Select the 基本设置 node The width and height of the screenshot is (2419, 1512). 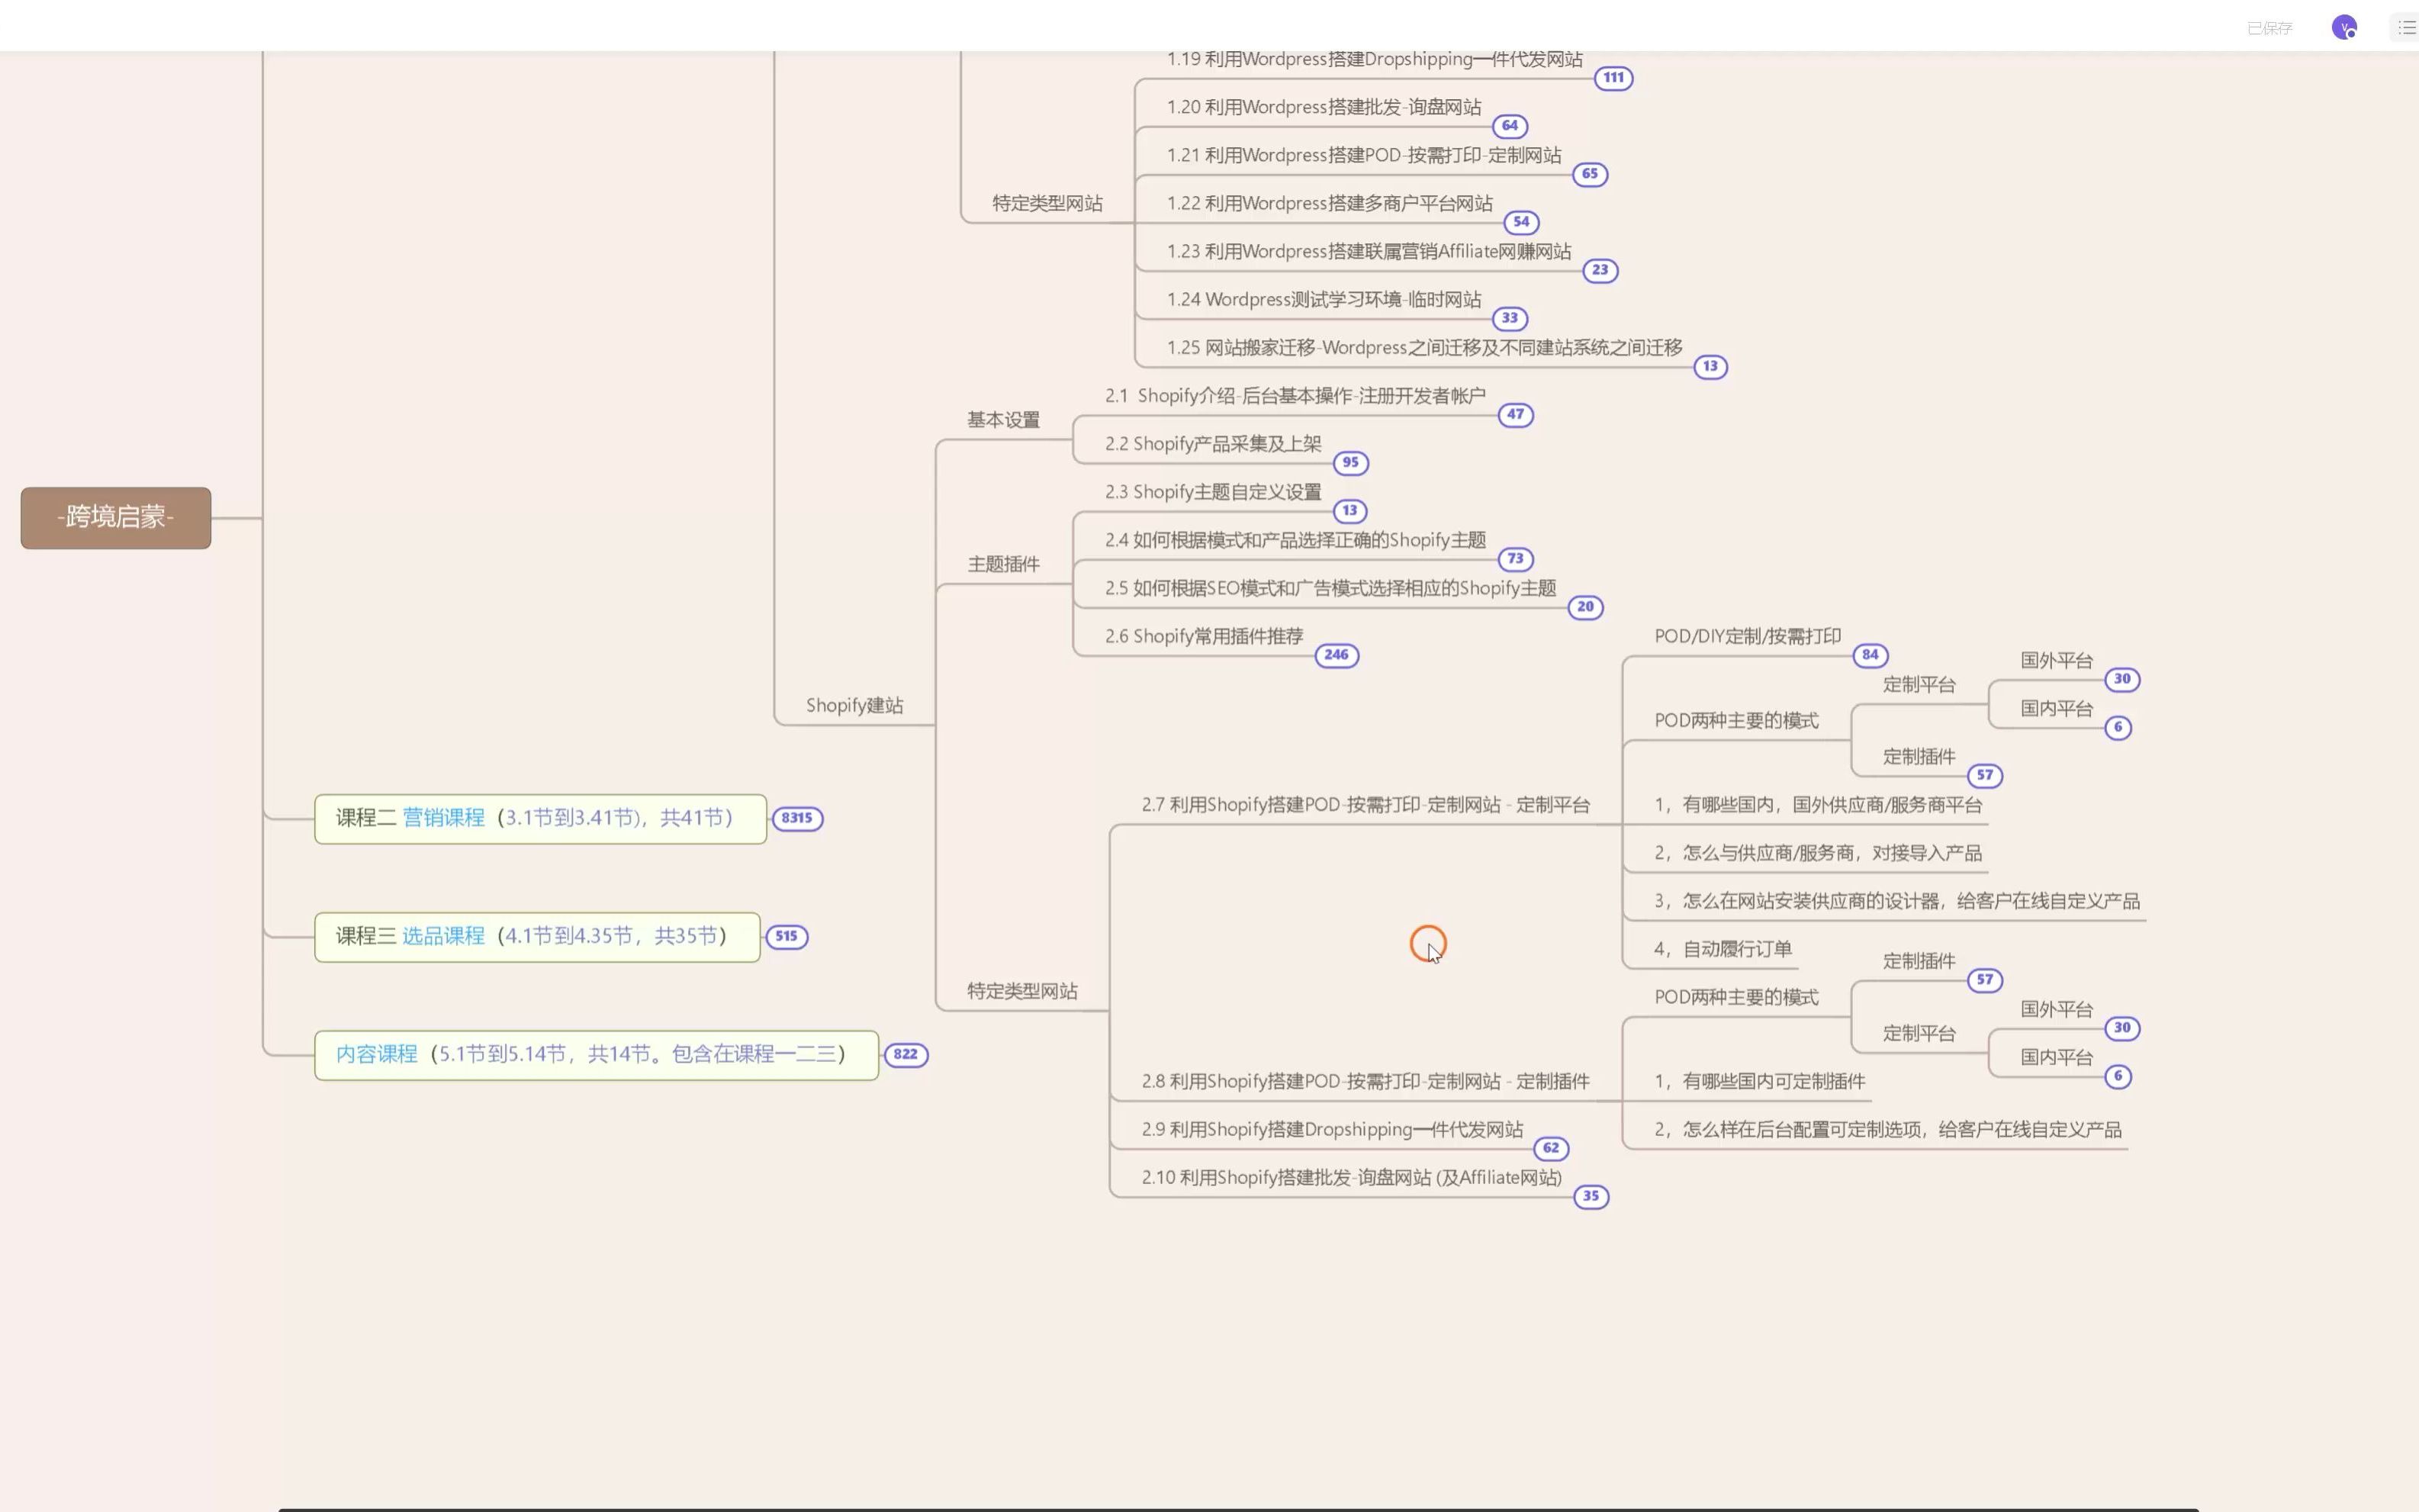(1003, 420)
